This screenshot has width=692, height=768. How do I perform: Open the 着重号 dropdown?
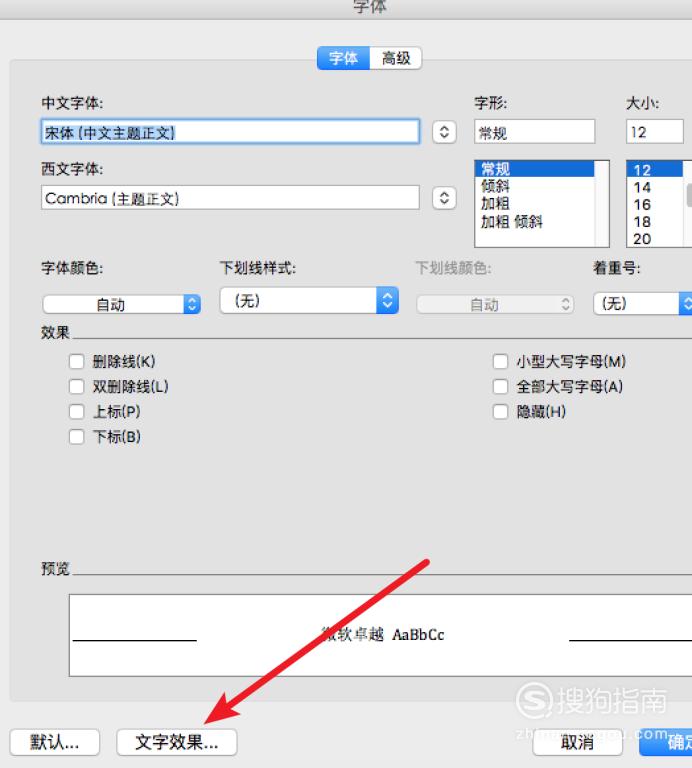click(x=643, y=303)
